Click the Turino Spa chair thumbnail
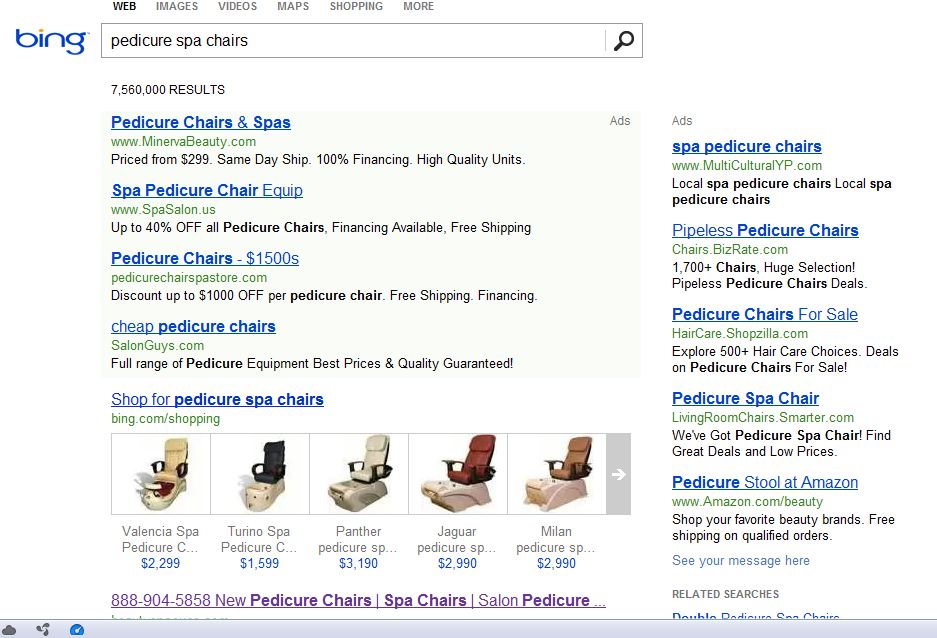937x638 pixels. 260,474
